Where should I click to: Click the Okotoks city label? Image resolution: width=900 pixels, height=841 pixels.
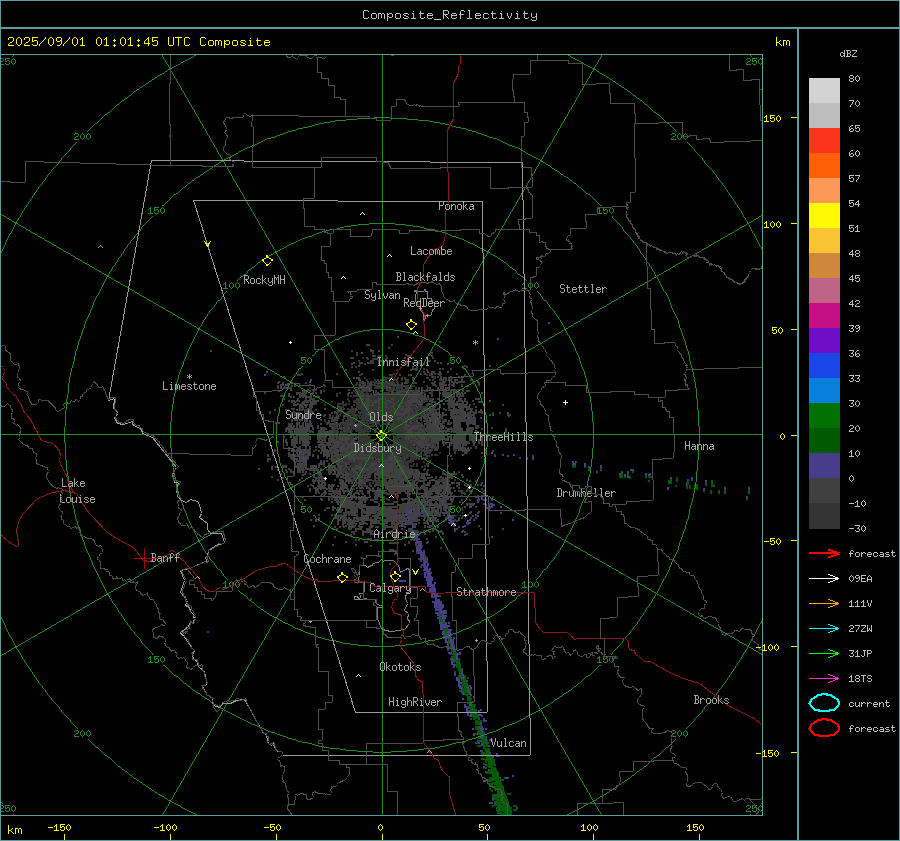(400, 667)
